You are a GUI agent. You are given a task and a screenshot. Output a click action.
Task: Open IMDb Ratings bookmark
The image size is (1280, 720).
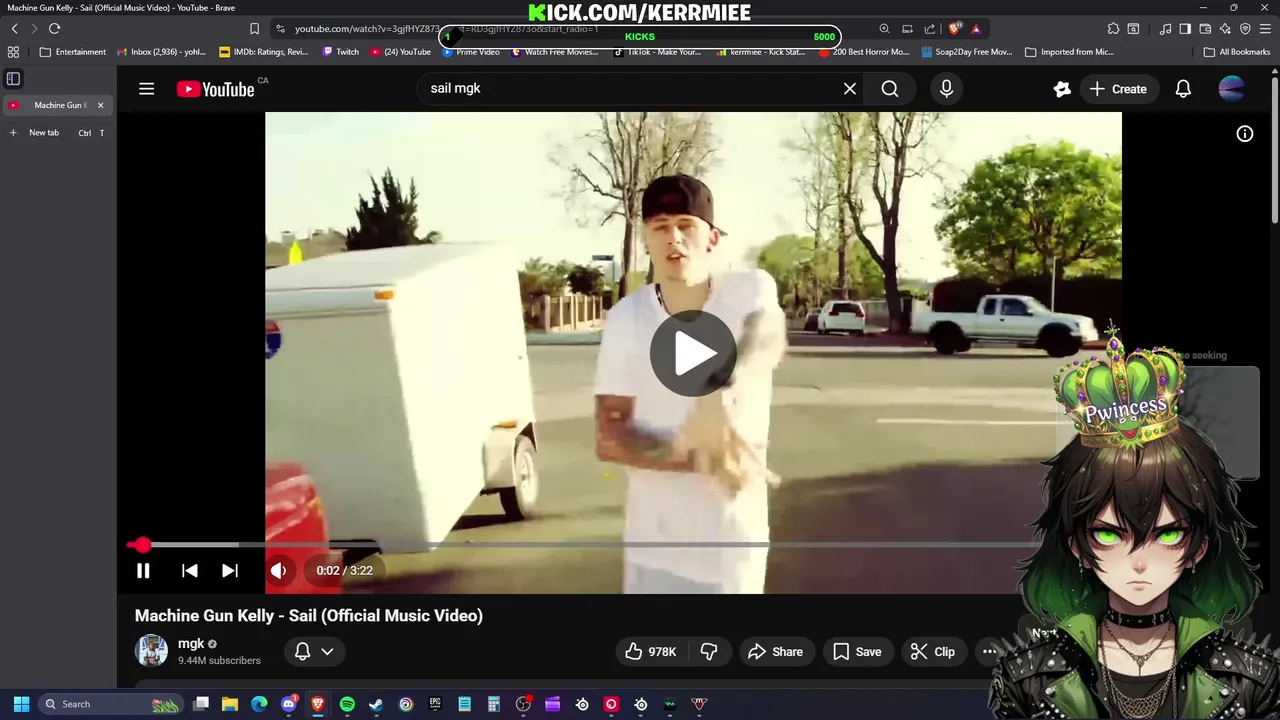pos(264,52)
